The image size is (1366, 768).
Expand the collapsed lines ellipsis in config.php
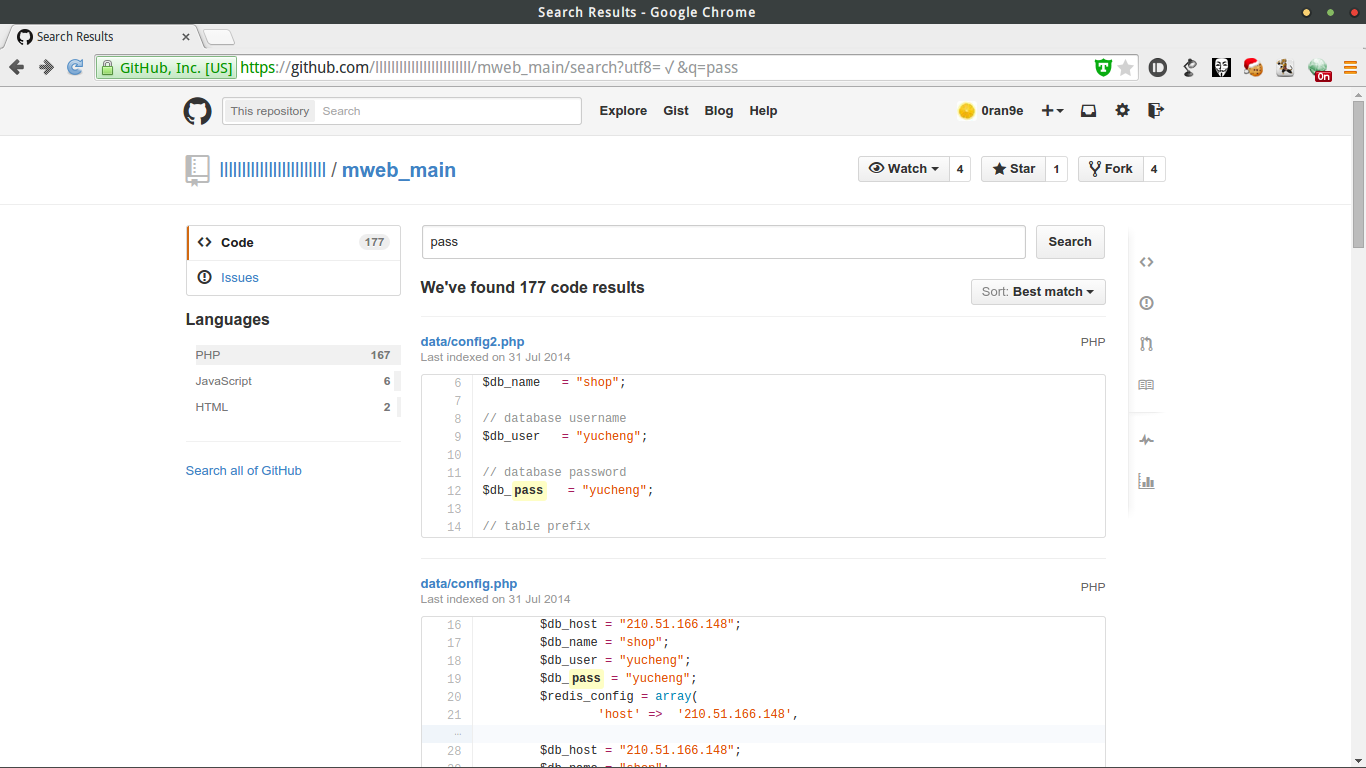click(456, 734)
